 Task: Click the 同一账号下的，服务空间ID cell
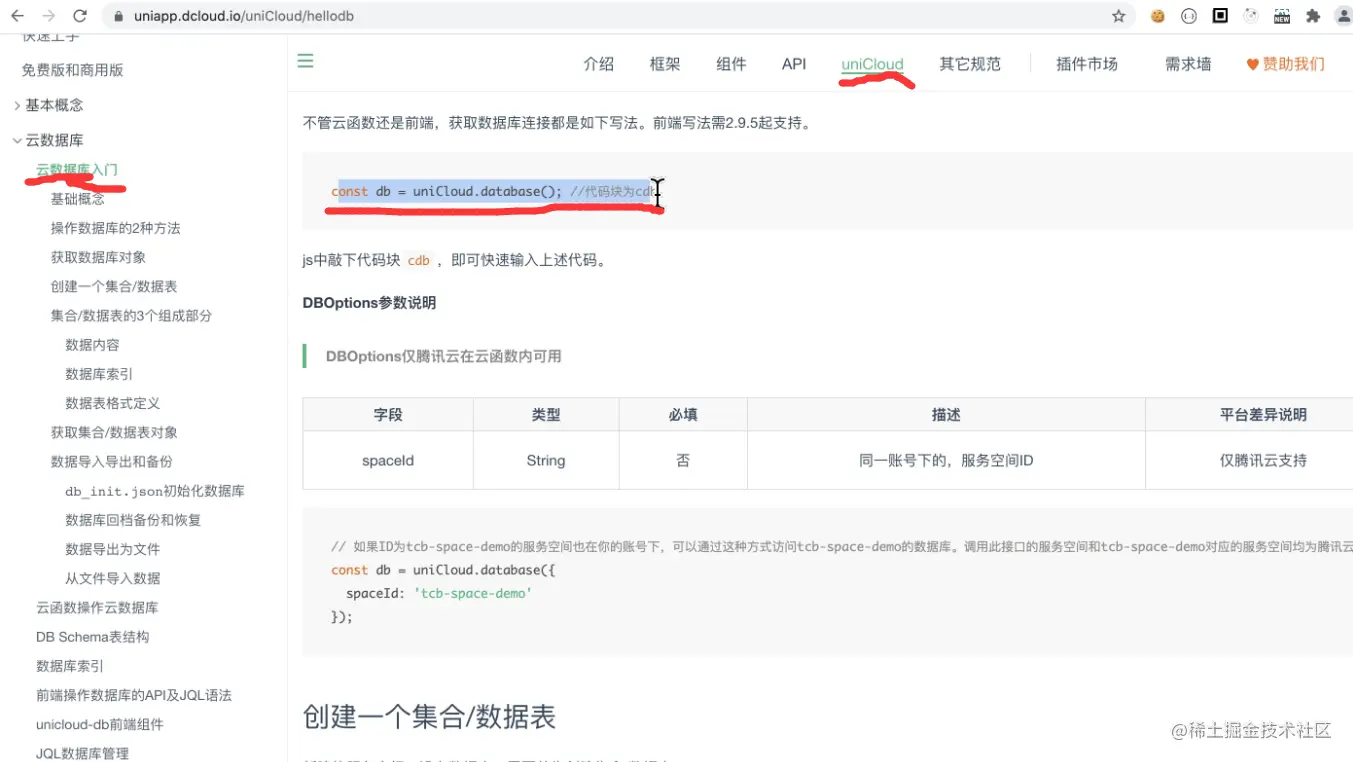click(x=946, y=461)
